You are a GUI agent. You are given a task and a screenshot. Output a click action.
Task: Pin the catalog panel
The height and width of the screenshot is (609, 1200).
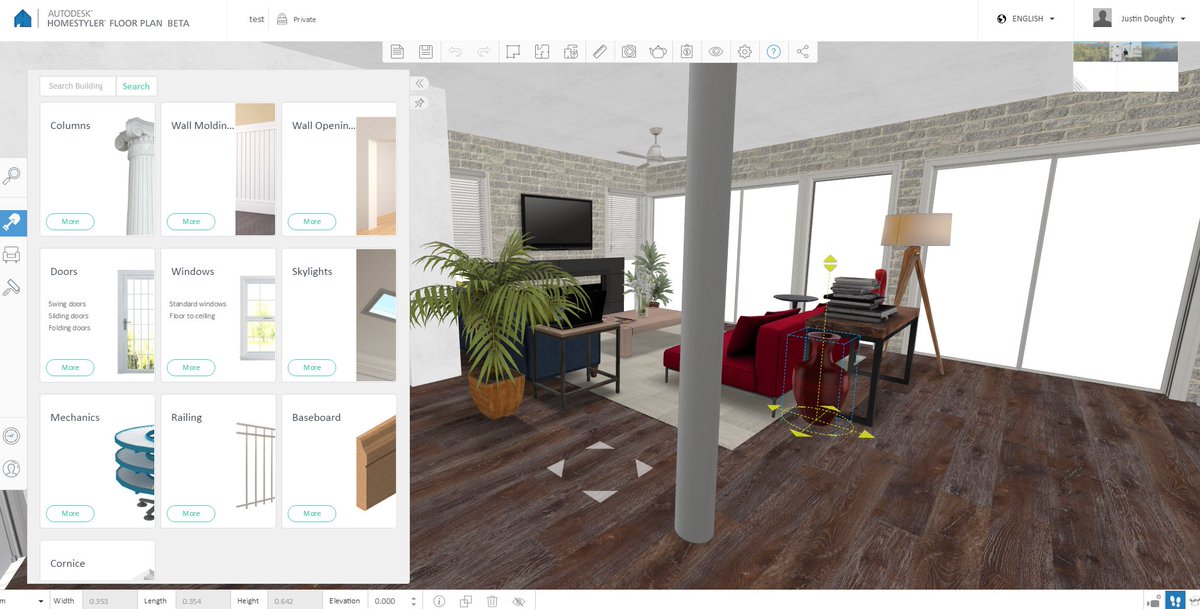pos(420,103)
